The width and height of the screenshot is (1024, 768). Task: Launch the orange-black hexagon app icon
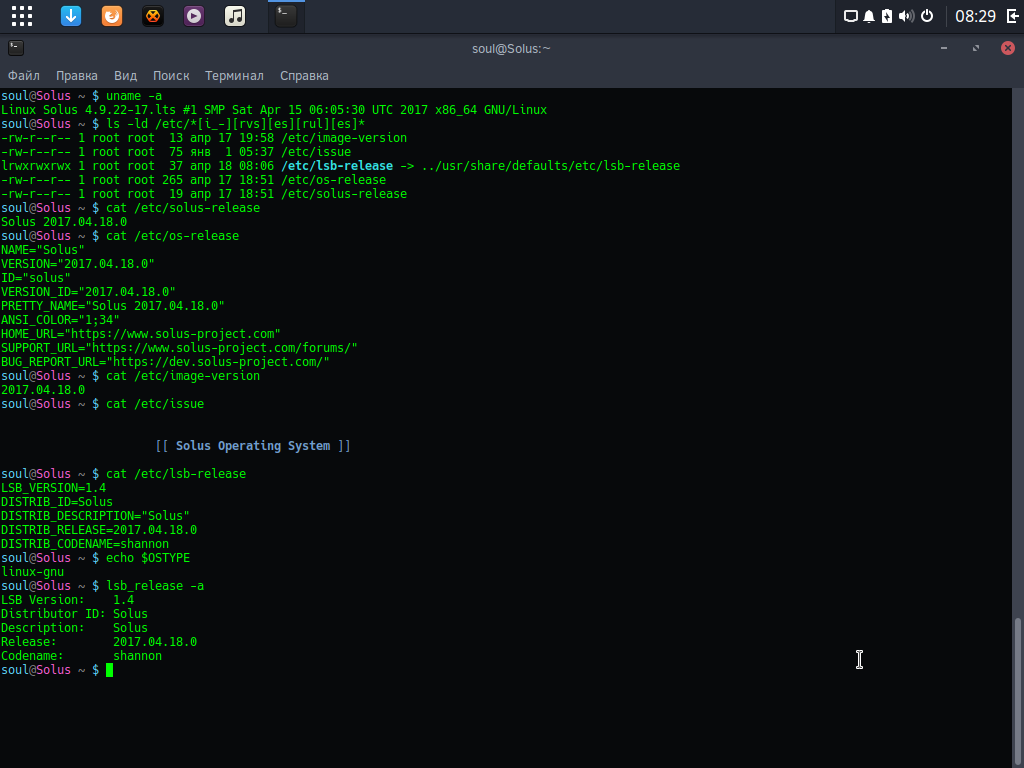click(153, 16)
